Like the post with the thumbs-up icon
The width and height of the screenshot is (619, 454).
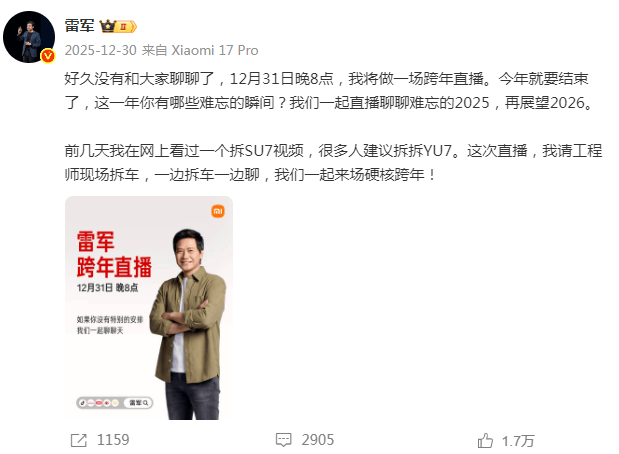485,440
